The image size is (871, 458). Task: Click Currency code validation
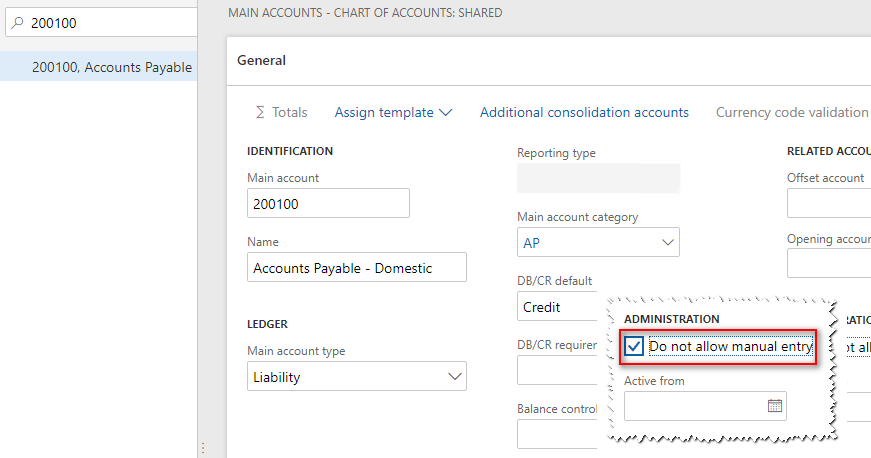click(791, 112)
